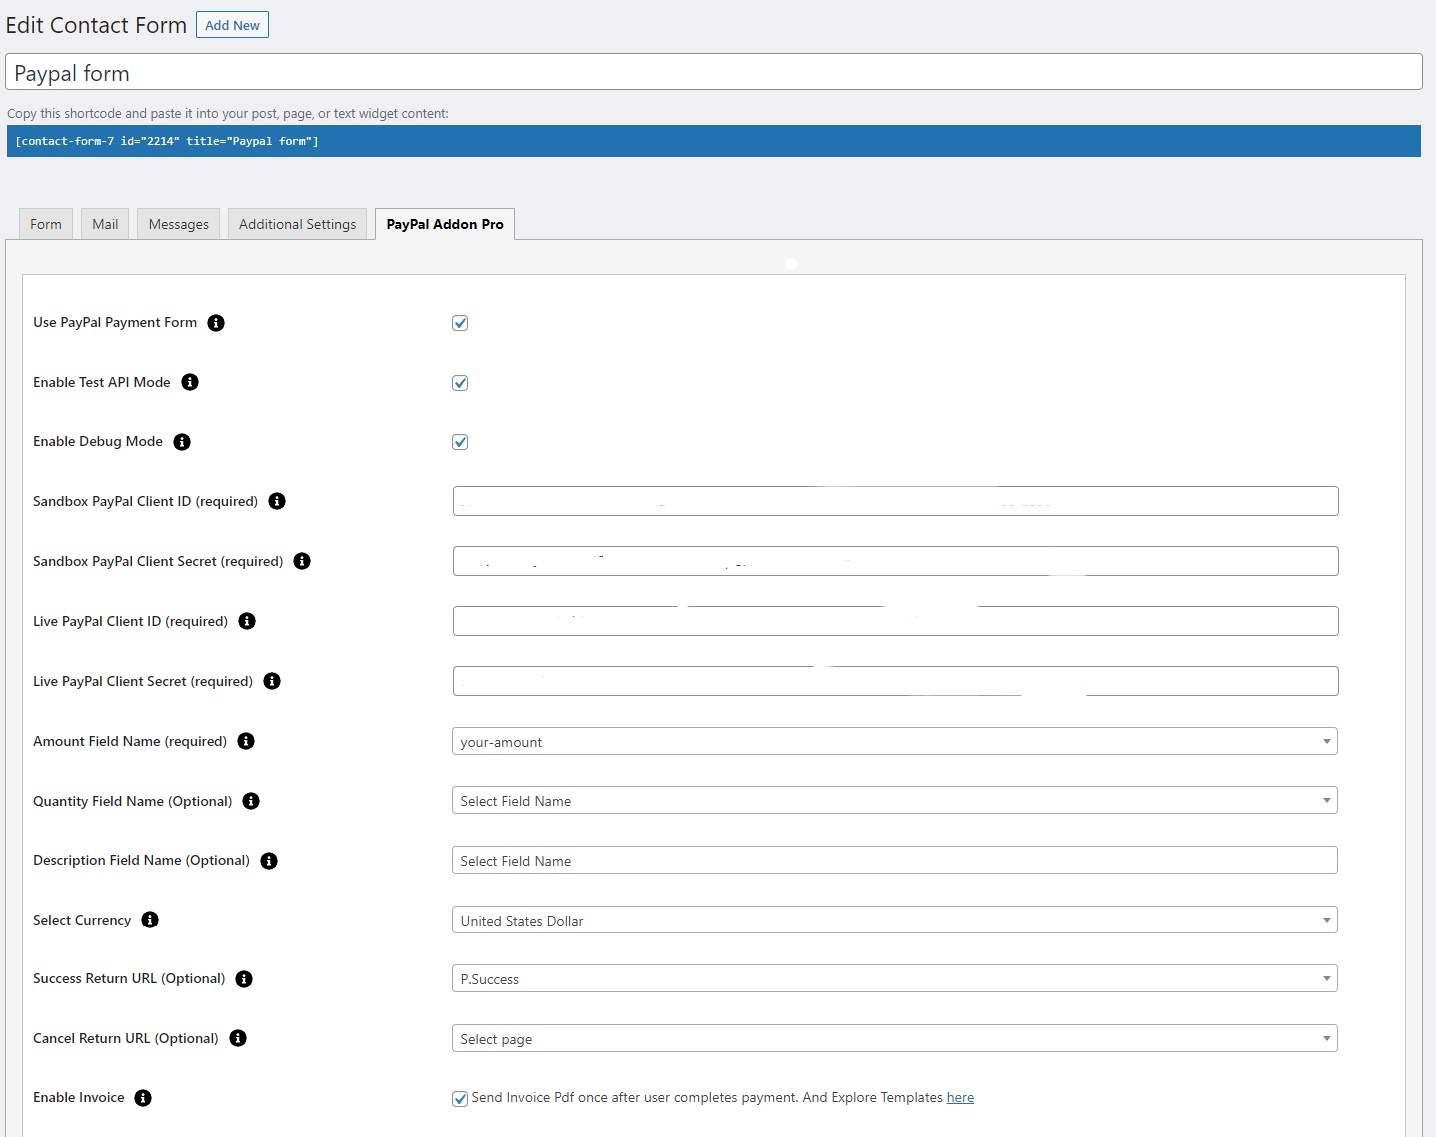This screenshot has width=1436, height=1137.
Task: Click info icon for Live PayPal Client Secret
Action: (x=272, y=681)
